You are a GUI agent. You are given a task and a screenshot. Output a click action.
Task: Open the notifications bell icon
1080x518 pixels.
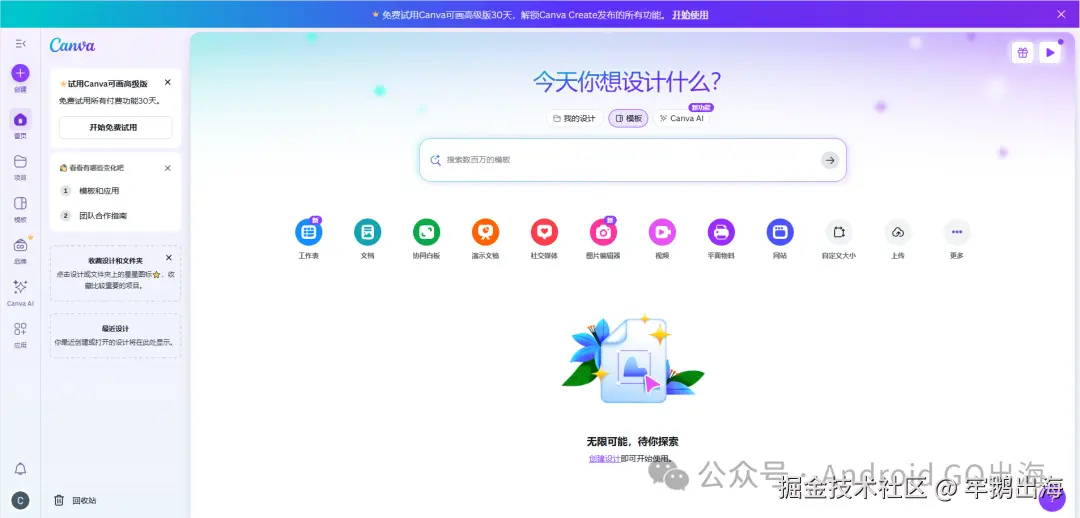21,470
